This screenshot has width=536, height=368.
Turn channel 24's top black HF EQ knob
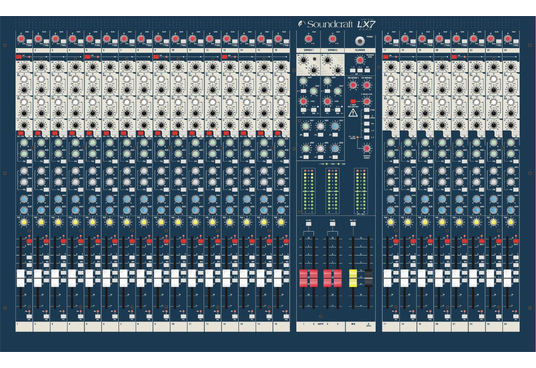pos(511,67)
